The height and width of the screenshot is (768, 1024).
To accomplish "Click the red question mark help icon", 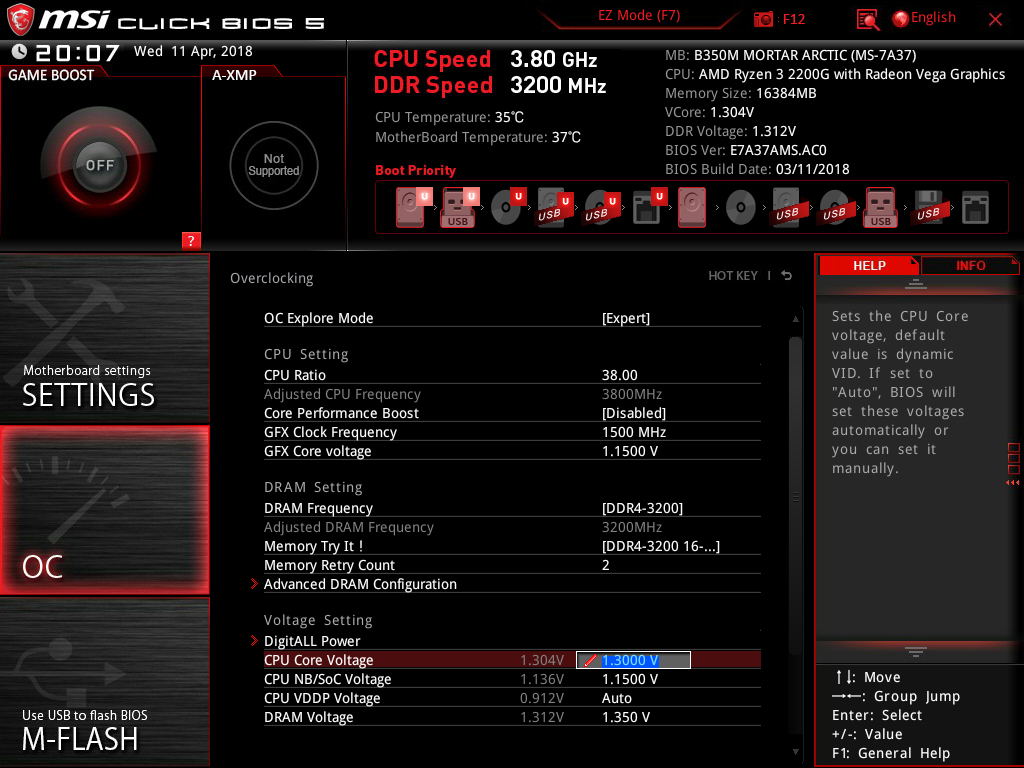I will pos(191,240).
